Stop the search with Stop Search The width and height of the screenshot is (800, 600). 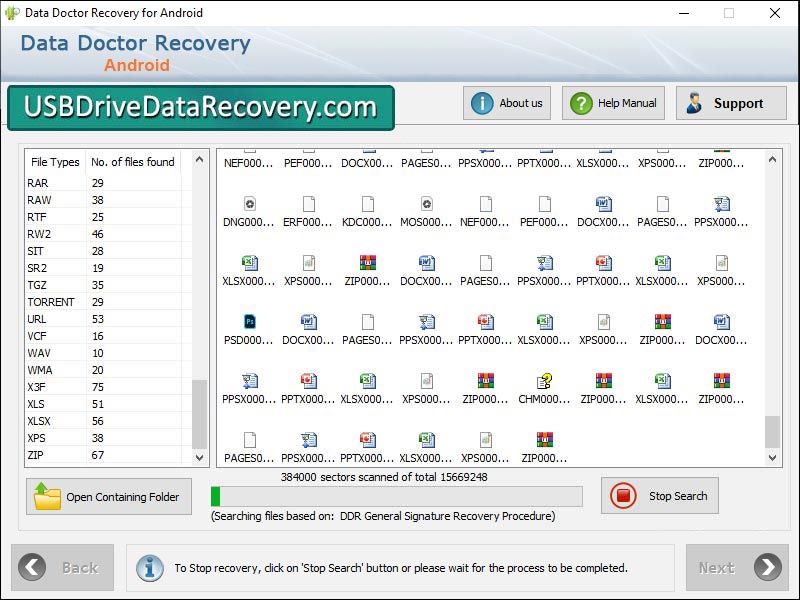point(660,495)
